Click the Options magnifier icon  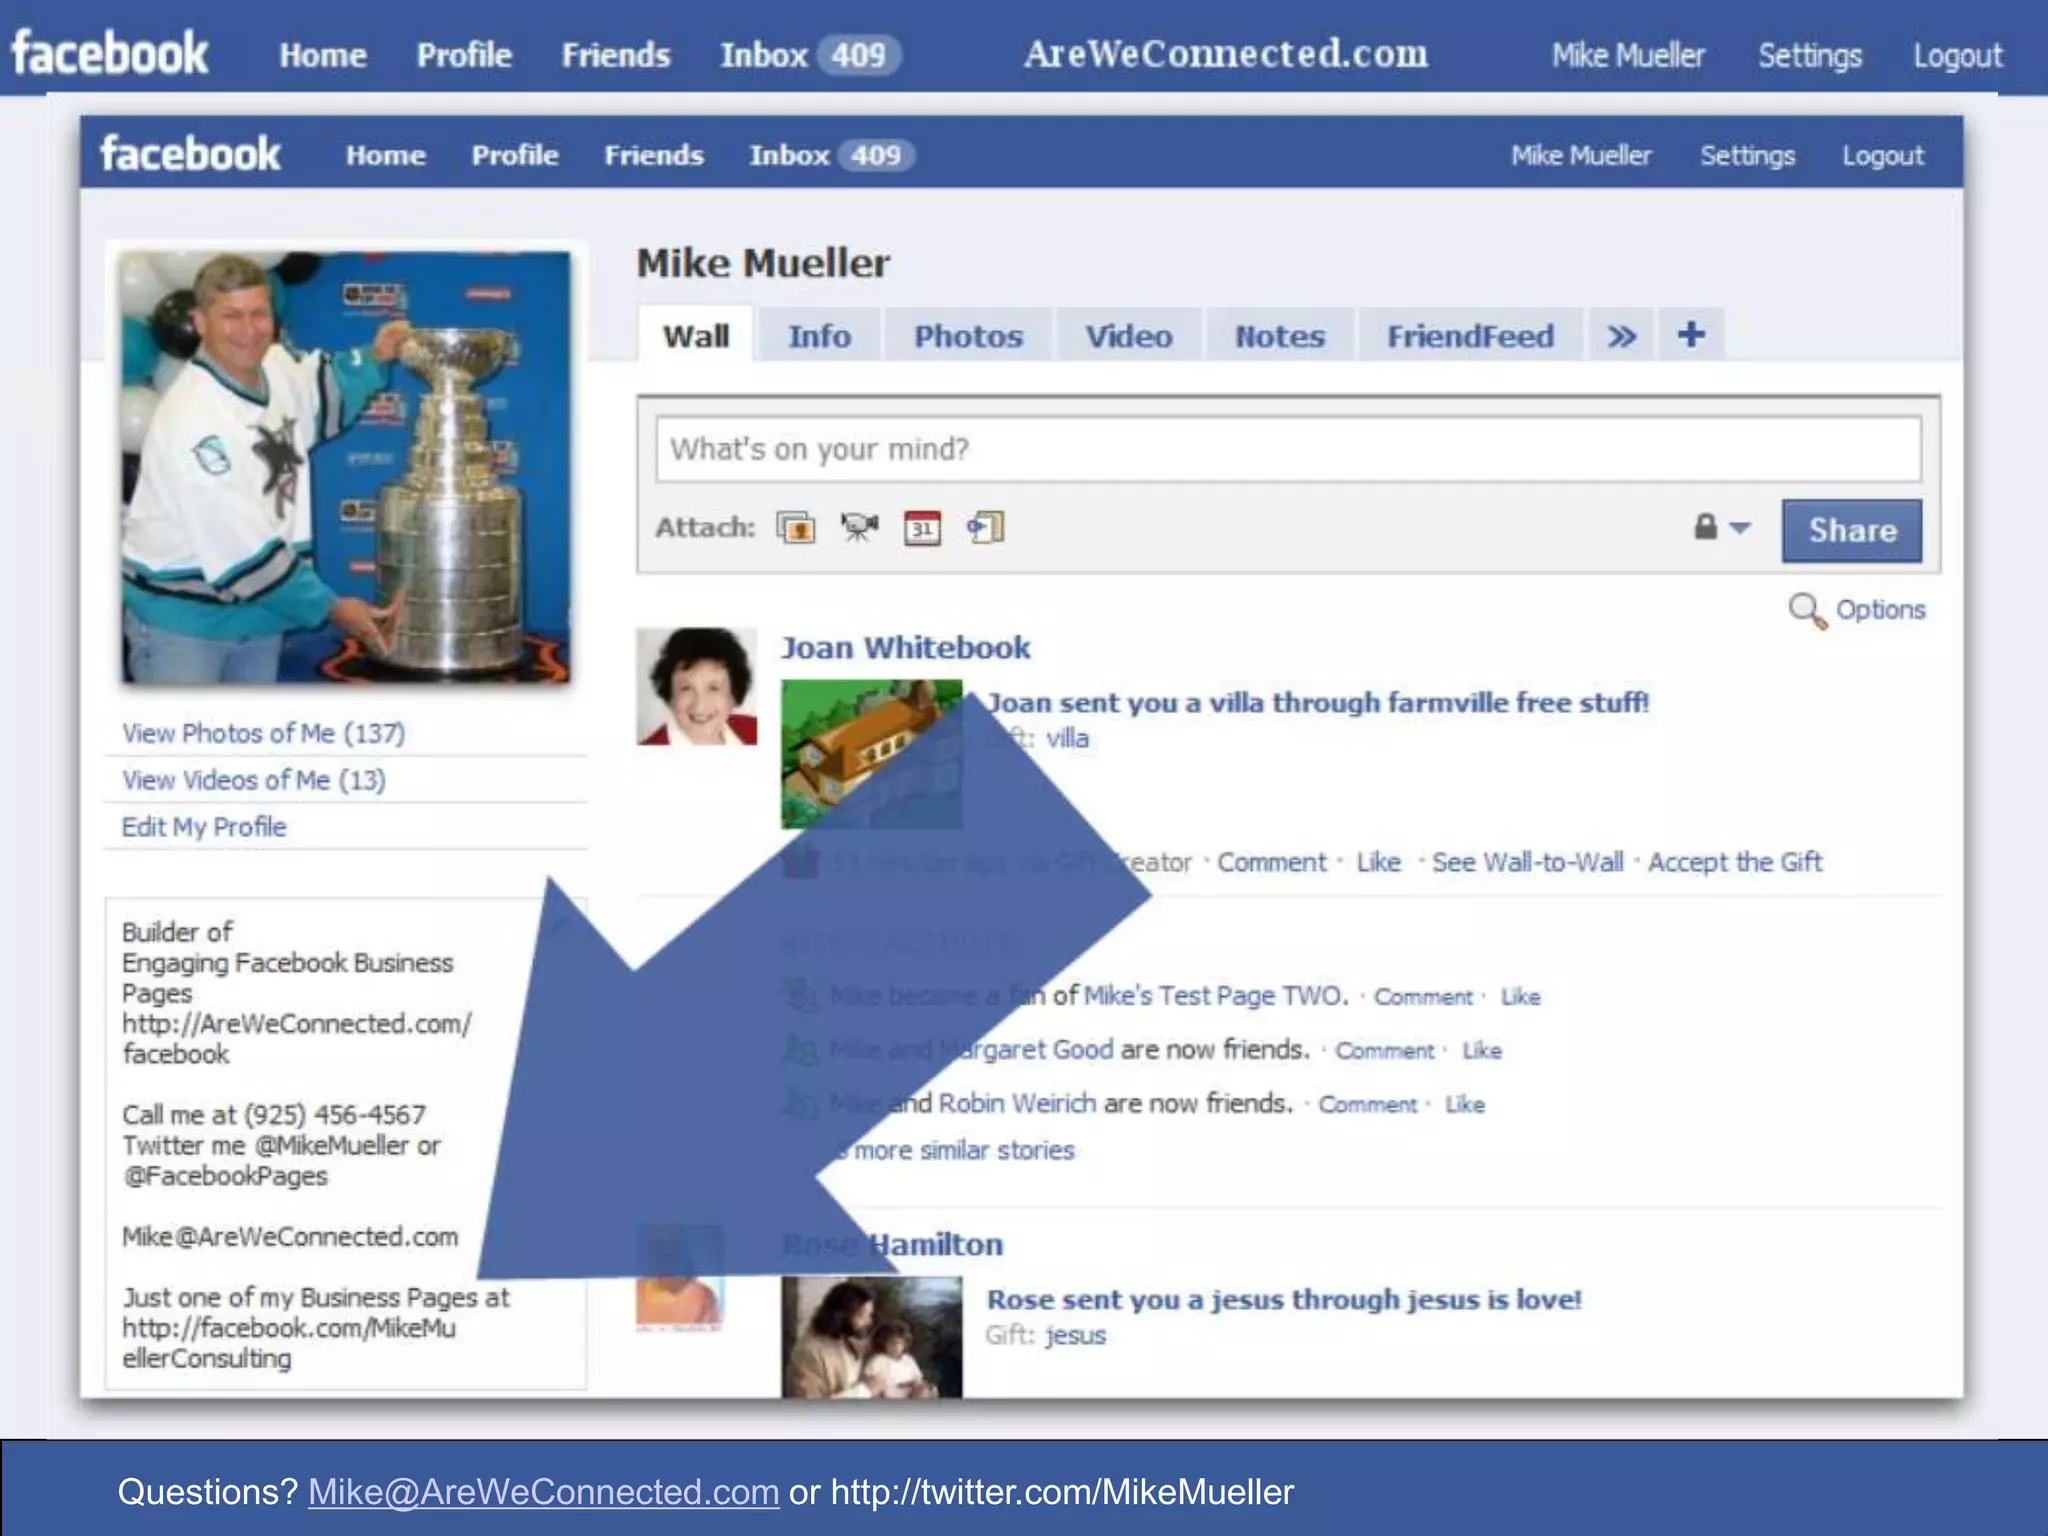(x=1807, y=610)
